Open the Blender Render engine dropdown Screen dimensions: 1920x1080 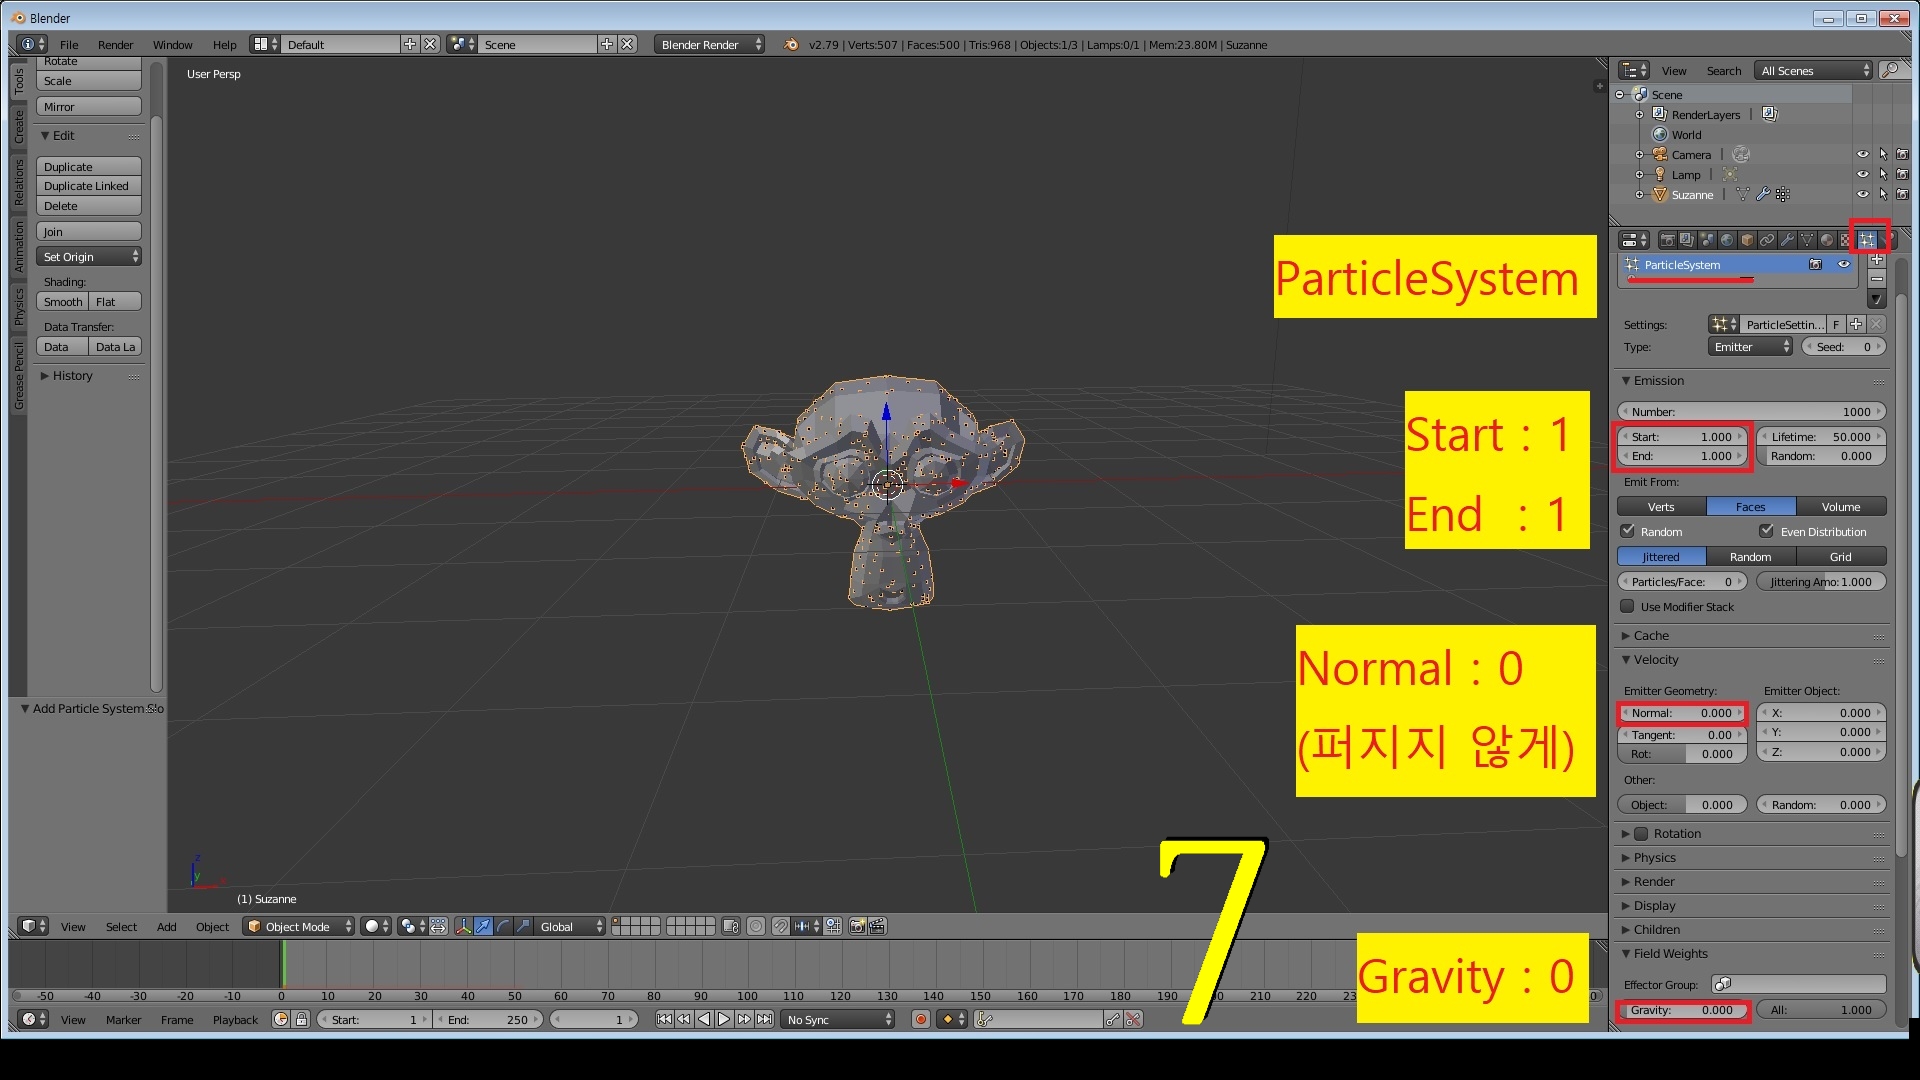pos(710,44)
